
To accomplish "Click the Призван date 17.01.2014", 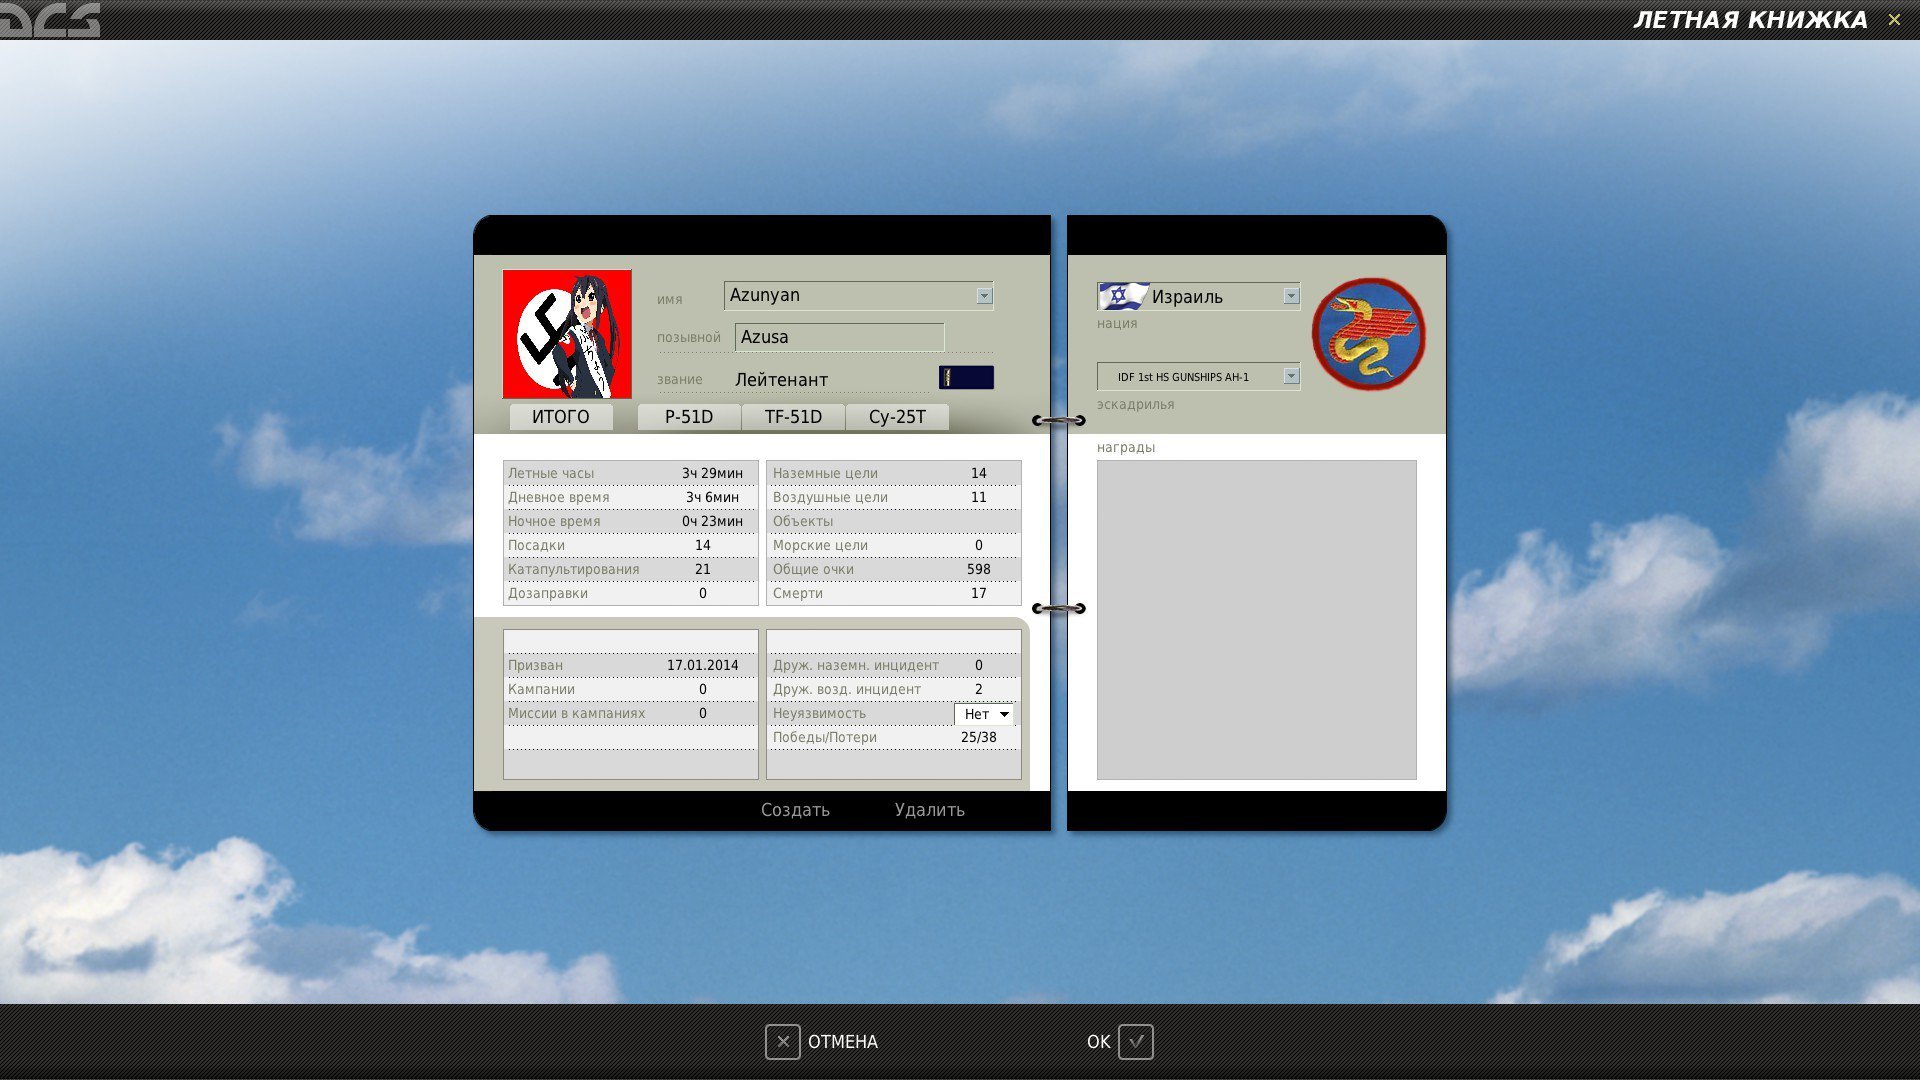I will coord(702,665).
